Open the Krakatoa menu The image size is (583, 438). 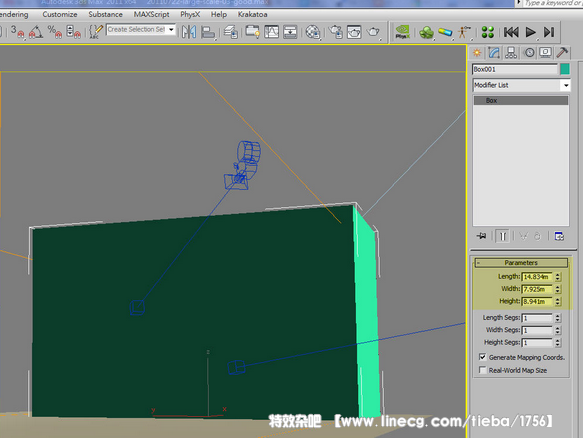[x=252, y=15]
